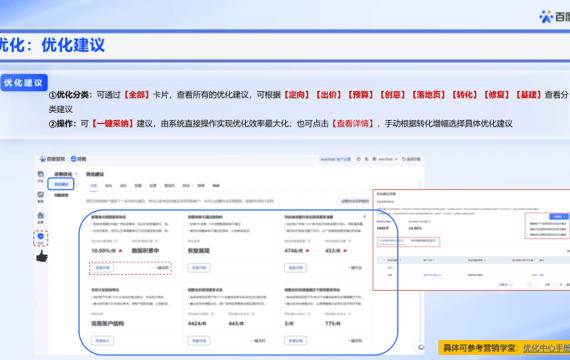Expand the blue 一键采纳 dropdown in detail panel
570x360 pixels.
[x=558, y=216]
